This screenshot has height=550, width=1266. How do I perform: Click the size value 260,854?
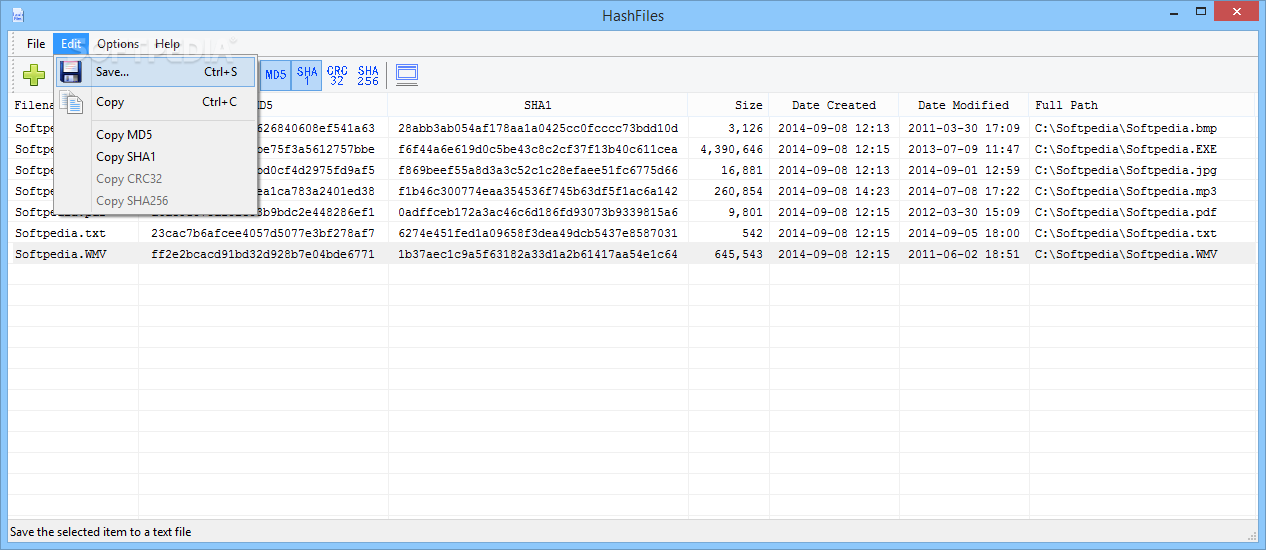coord(739,191)
